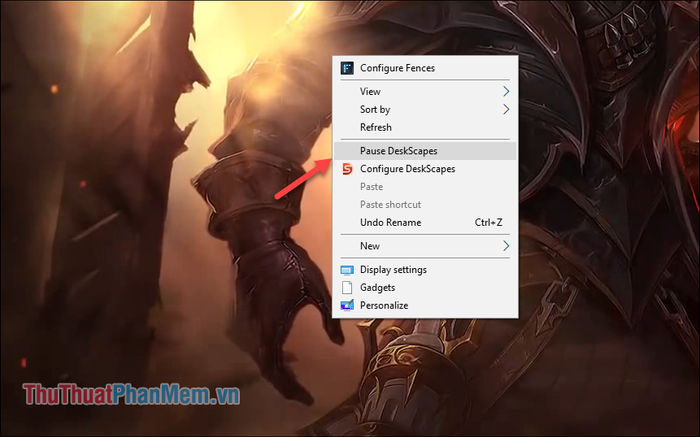This screenshot has height=437, width=700.
Task: Click the Gadgets menu entry
Action: pyautogui.click(x=425, y=287)
